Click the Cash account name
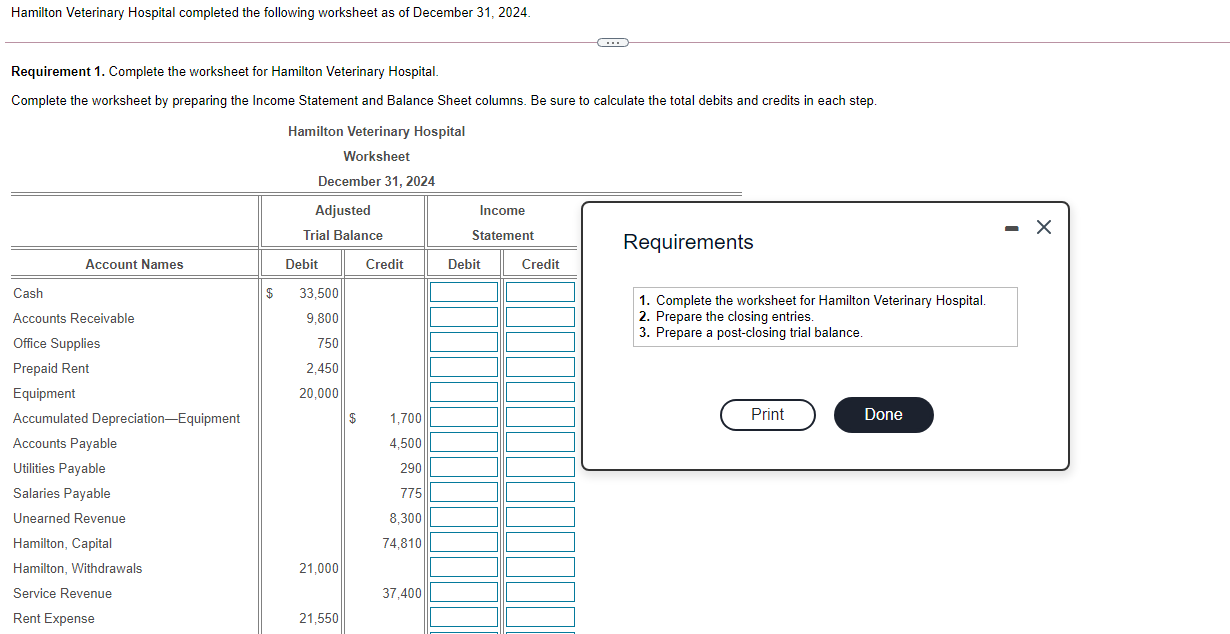This screenshot has width=1230, height=634. (28, 293)
